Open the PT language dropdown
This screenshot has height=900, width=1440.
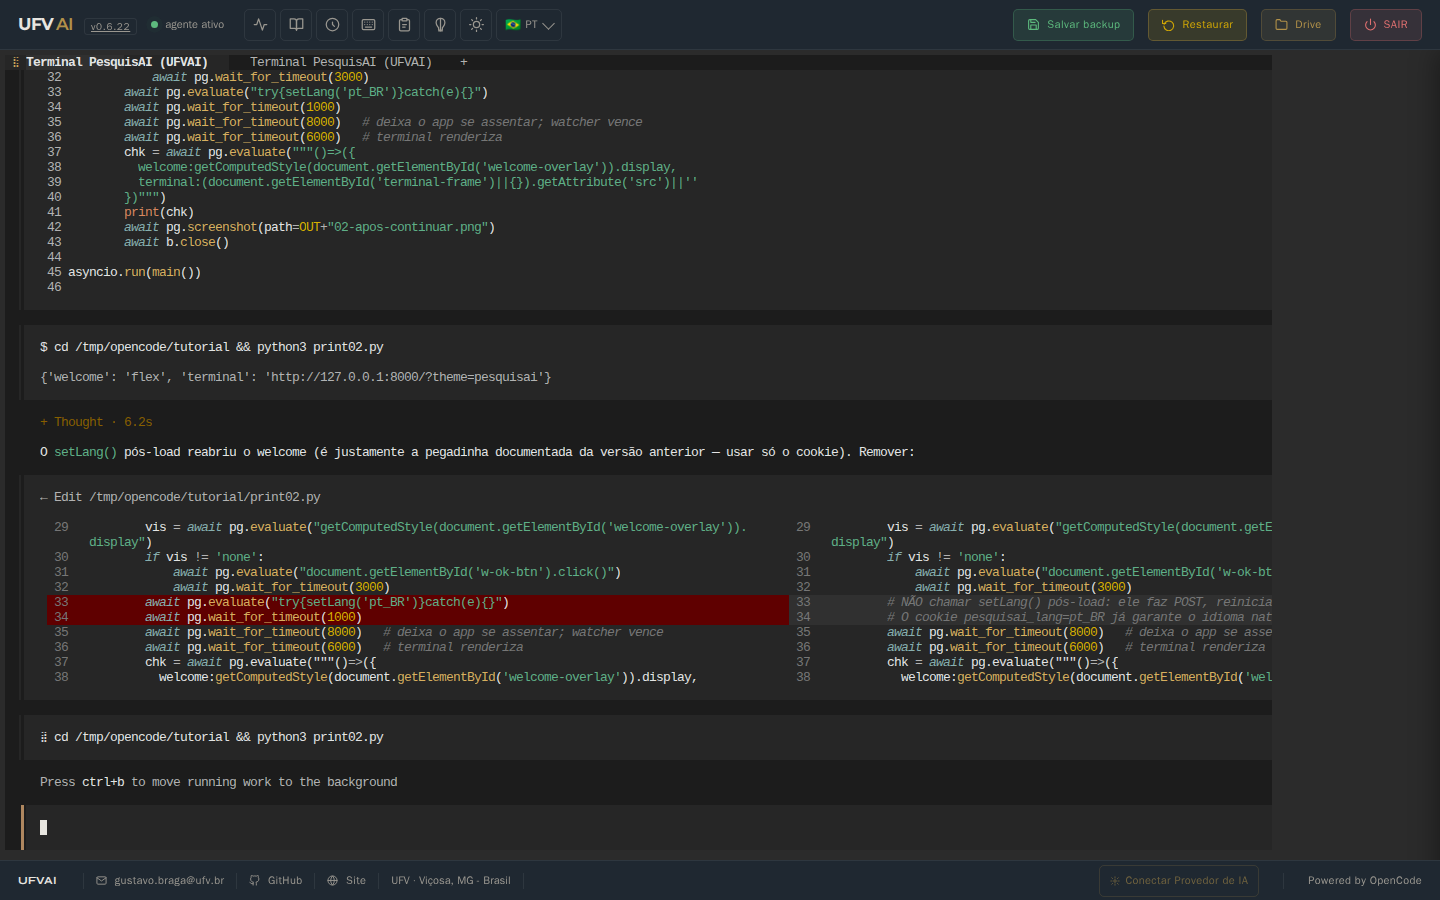coord(529,25)
